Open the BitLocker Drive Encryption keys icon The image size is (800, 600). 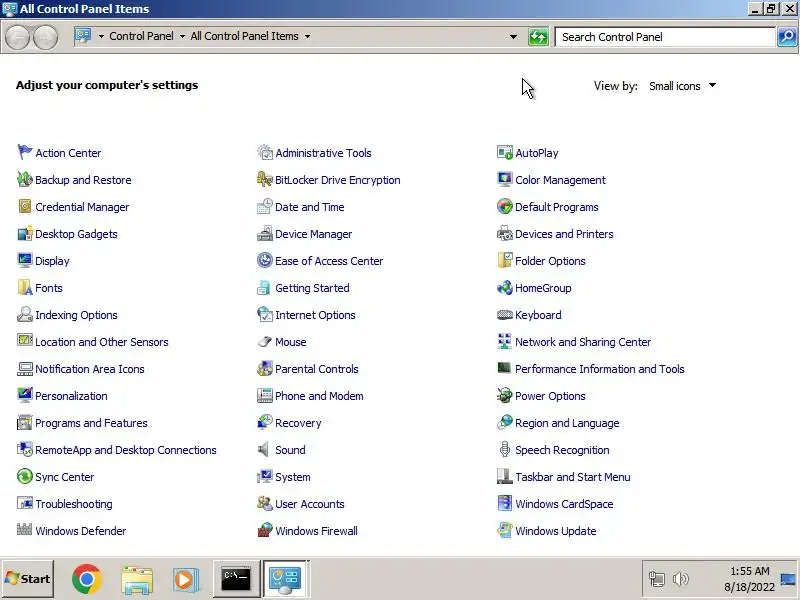pyautogui.click(x=265, y=179)
